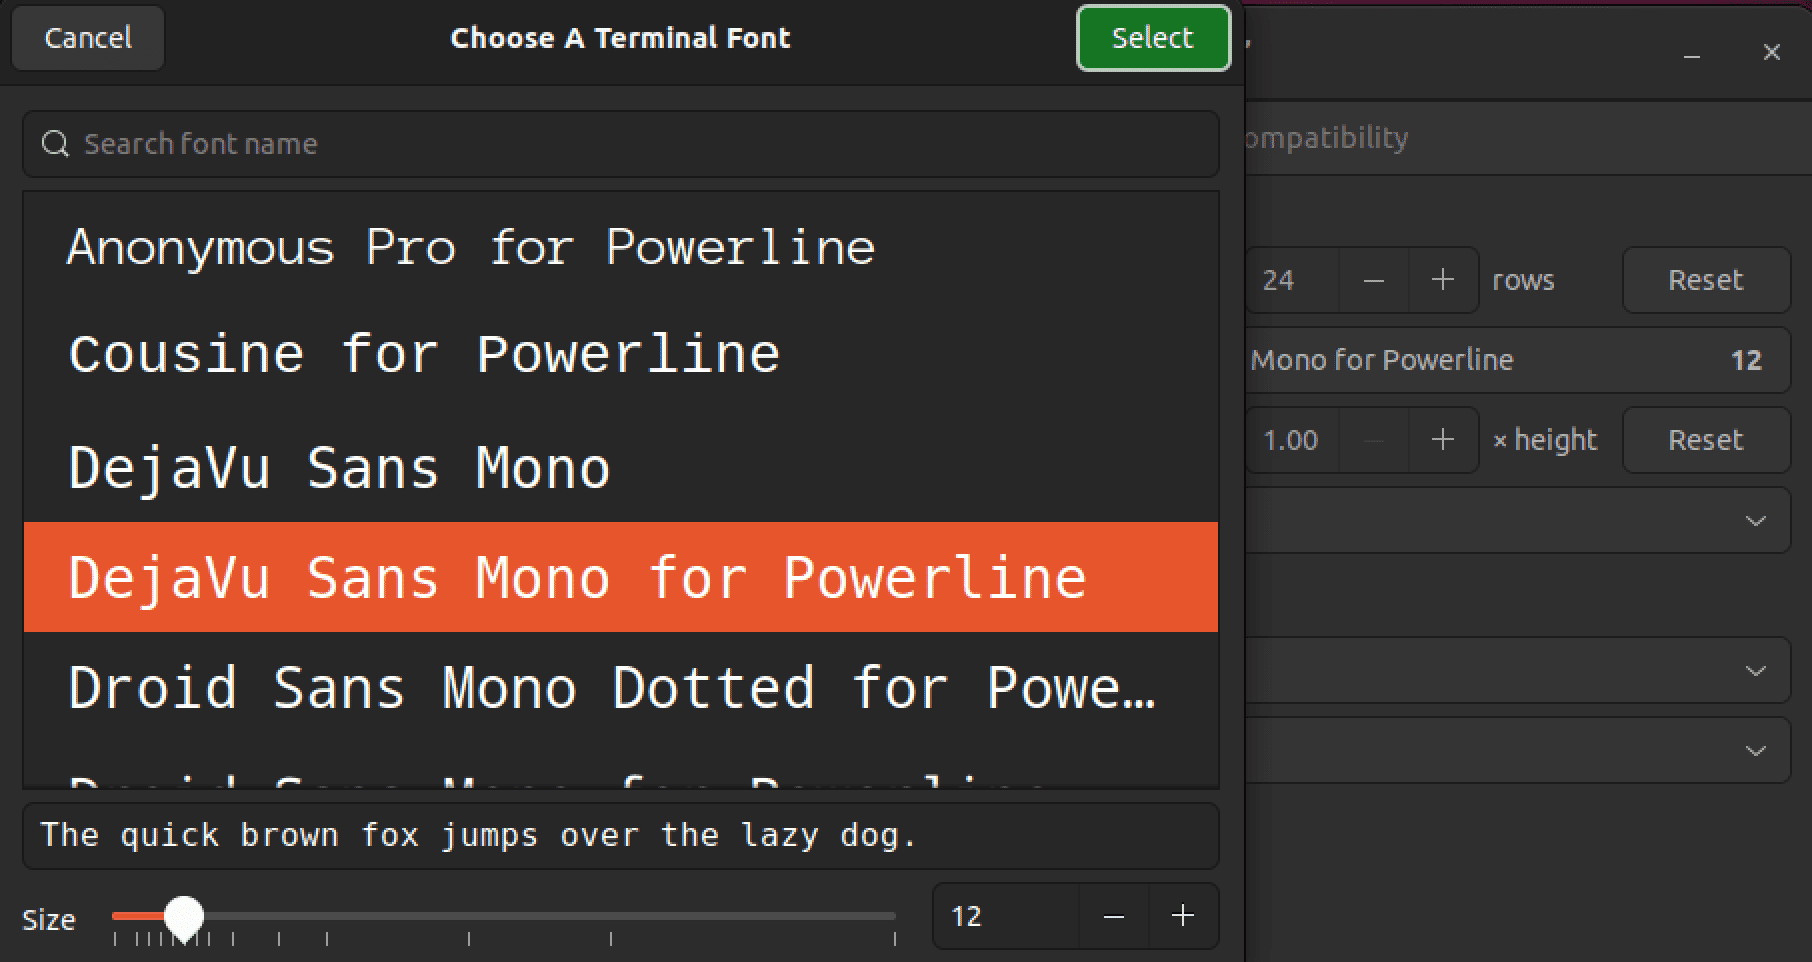Reset the terminal rows value
1812x962 pixels.
click(x=1705, y=280)
